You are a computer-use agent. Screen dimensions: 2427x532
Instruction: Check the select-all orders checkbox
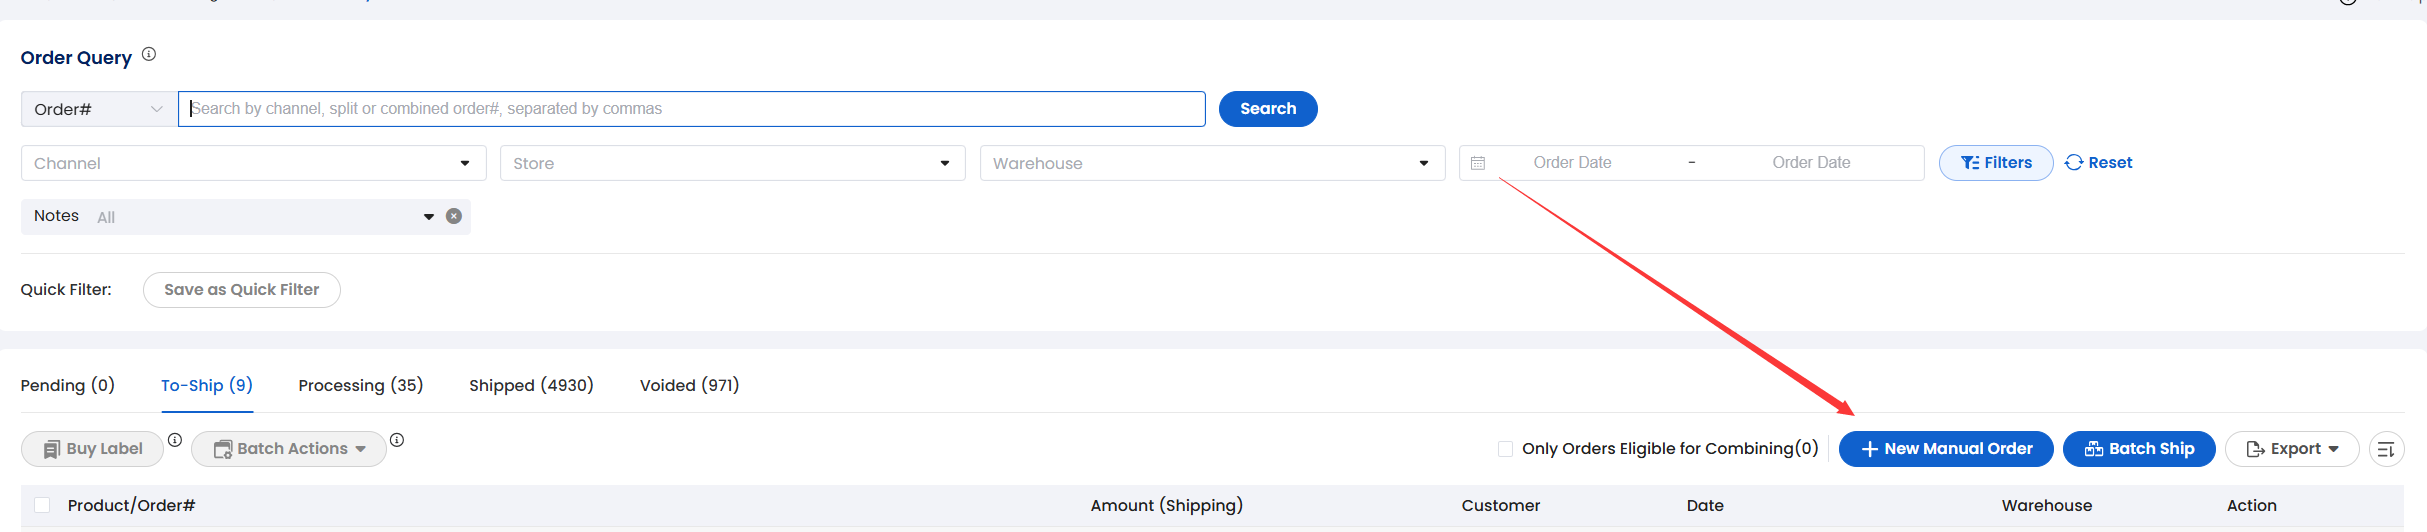coord(42,505)
